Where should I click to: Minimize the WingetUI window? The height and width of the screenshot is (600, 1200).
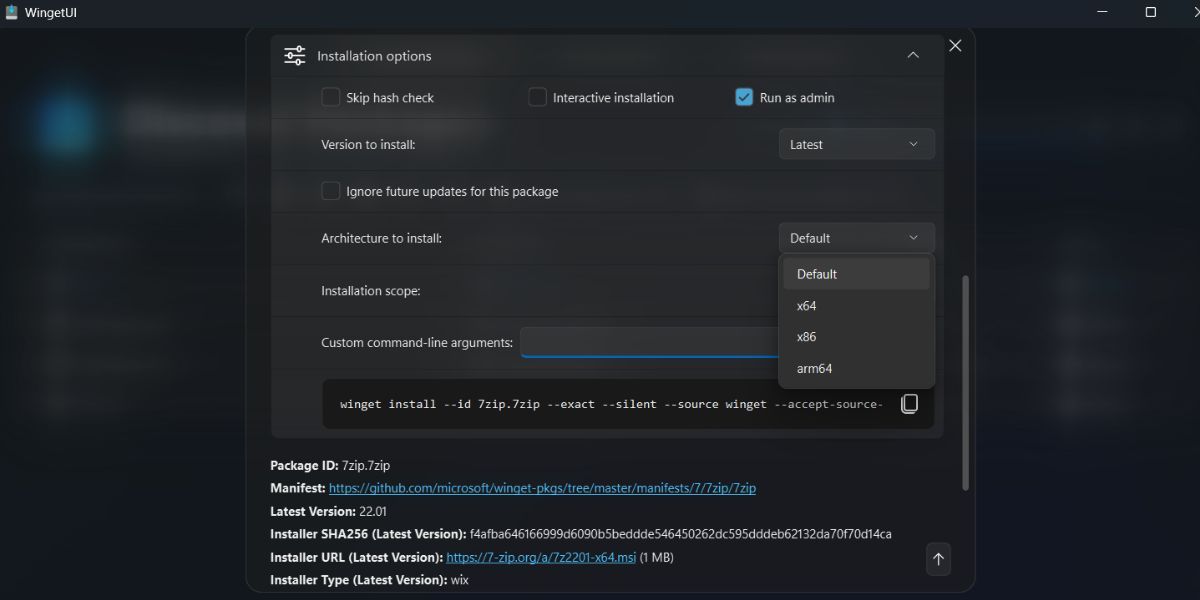(x=1105, y=12)
